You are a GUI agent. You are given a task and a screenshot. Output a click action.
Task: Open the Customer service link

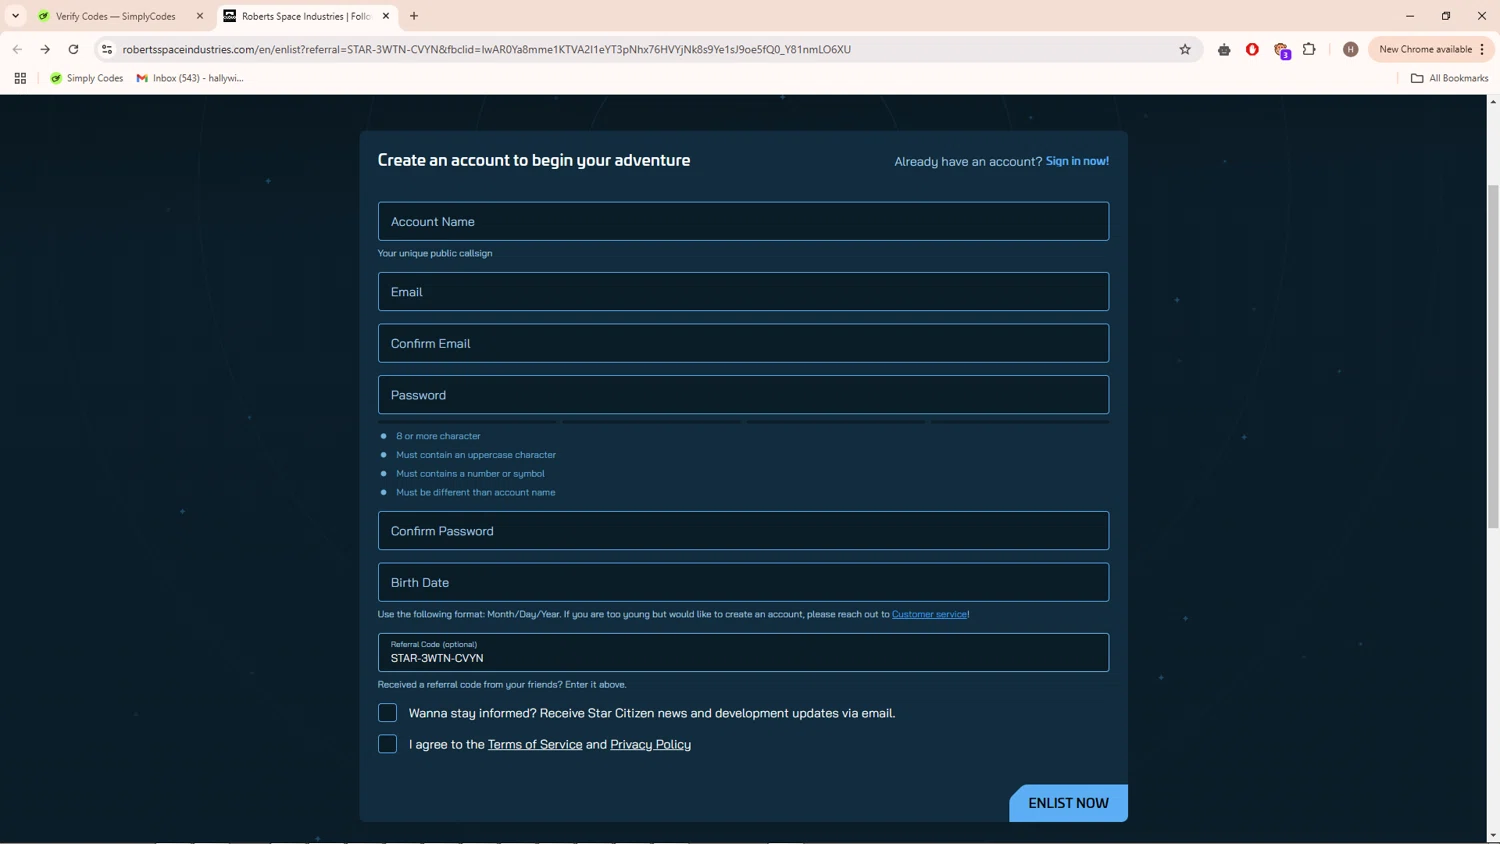tap(929, 614)
